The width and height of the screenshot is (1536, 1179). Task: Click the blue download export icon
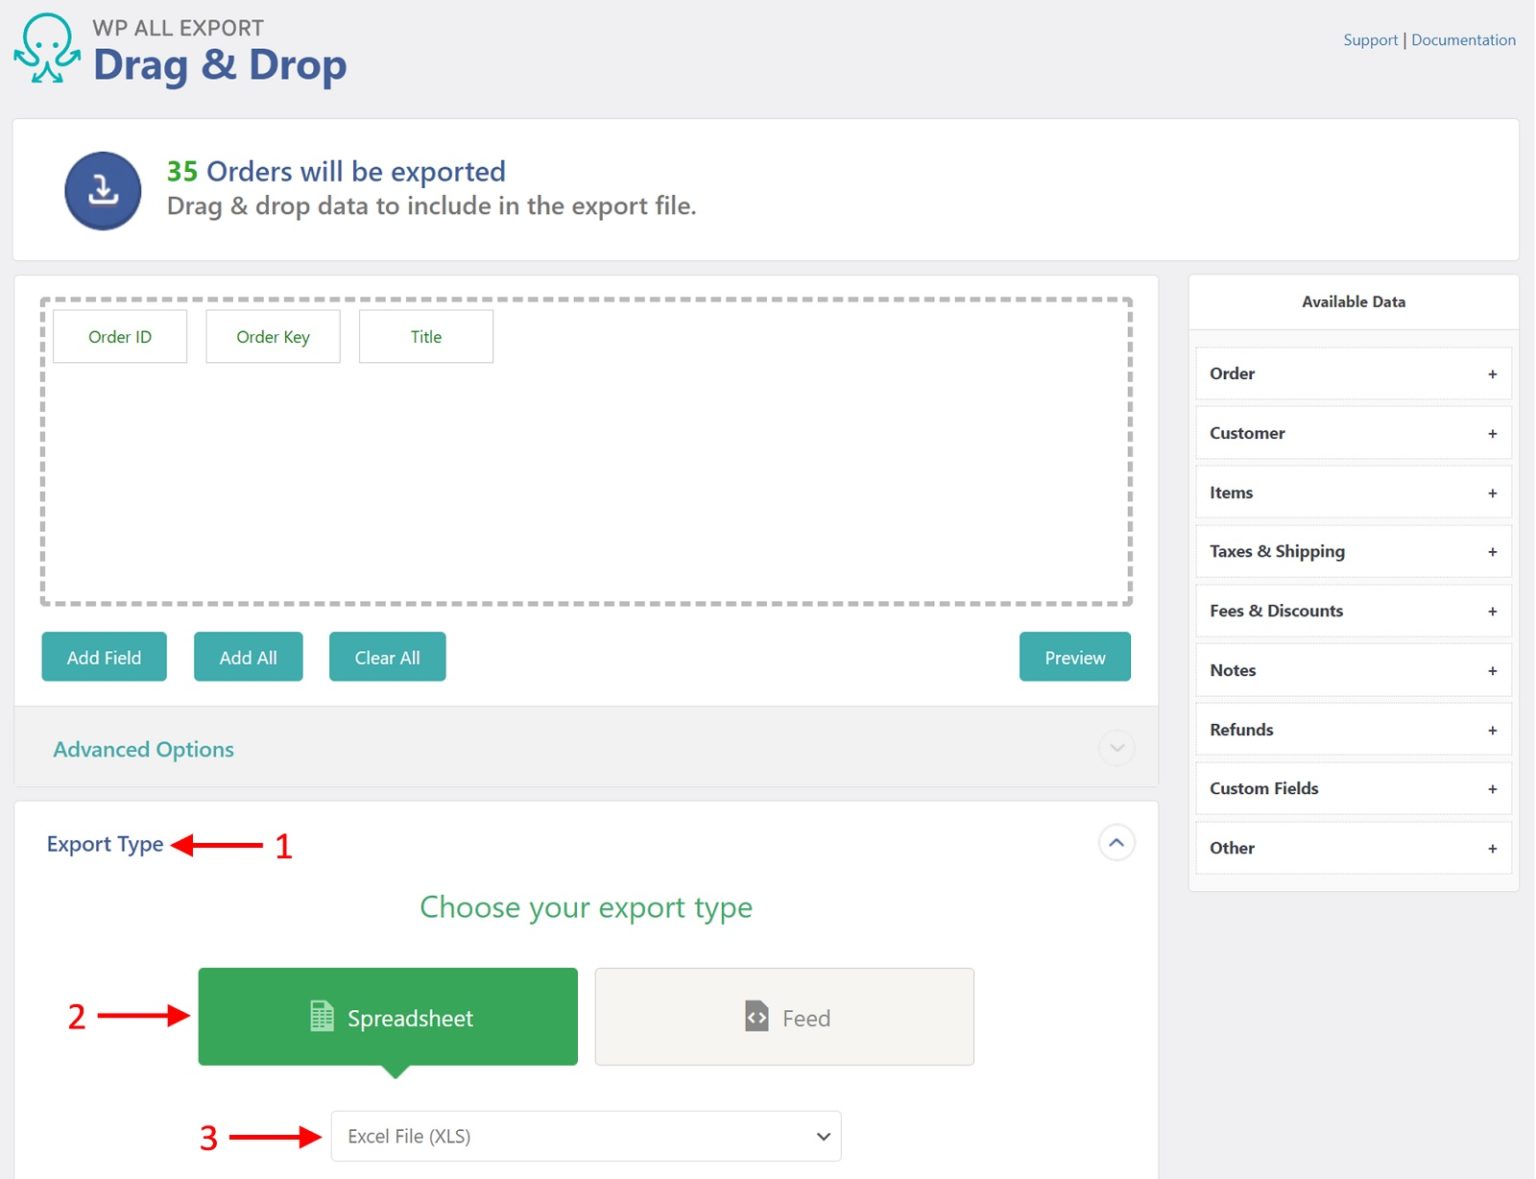tap(102, 190)
